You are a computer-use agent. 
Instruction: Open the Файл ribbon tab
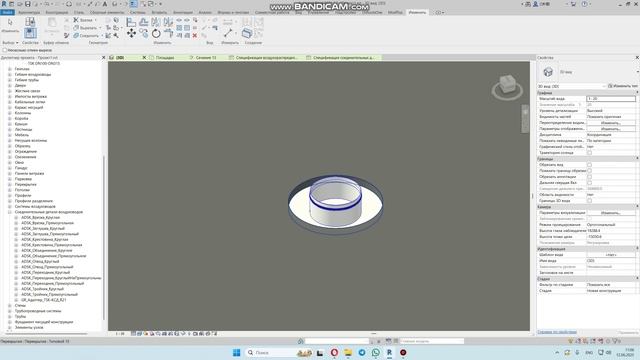7,13
